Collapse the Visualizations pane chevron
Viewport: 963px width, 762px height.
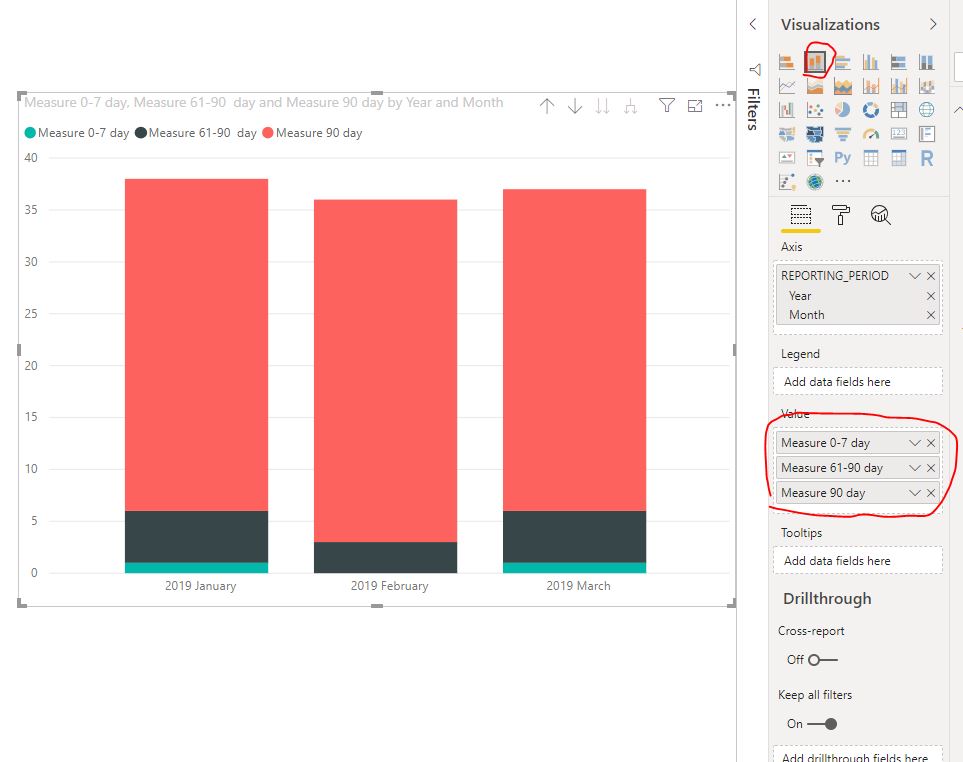click(933, 24)
